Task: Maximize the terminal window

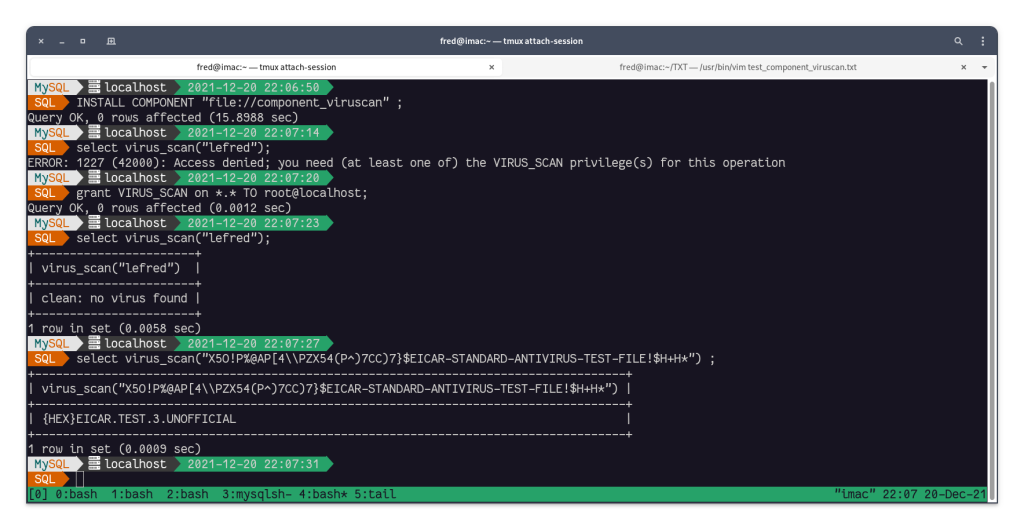Action: pyautogui.click(x=83, y=41)
